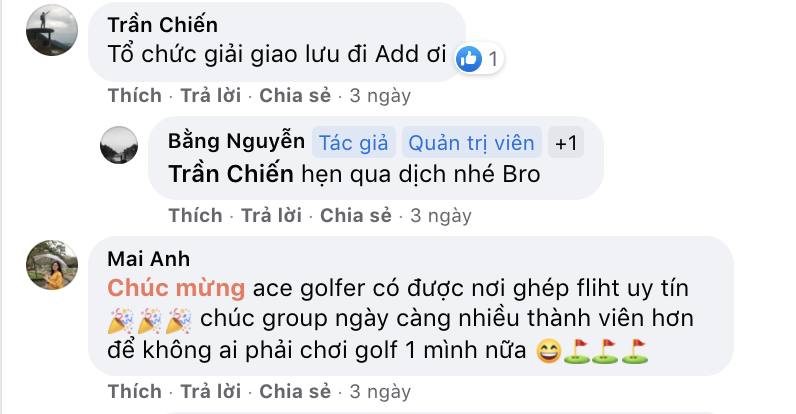Expand the +1 additional badges indicator
The image size is (796, 414).
pos(566,143)
